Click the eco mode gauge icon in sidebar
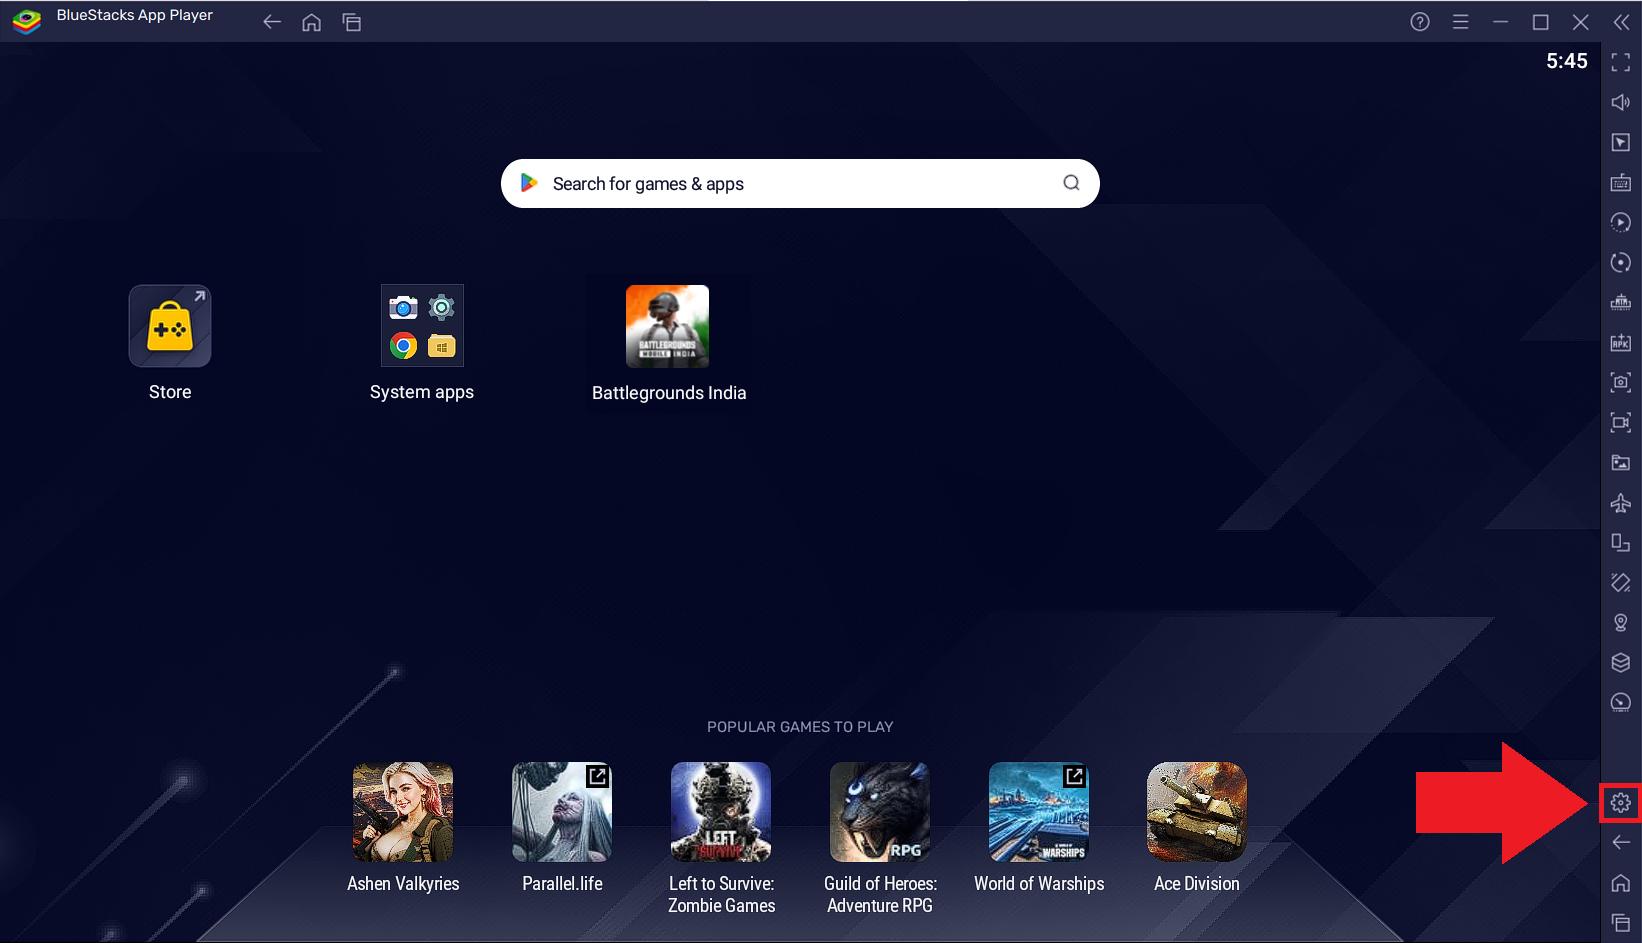The width and height of the screenshot is (1642, 943). point(1621,702)
